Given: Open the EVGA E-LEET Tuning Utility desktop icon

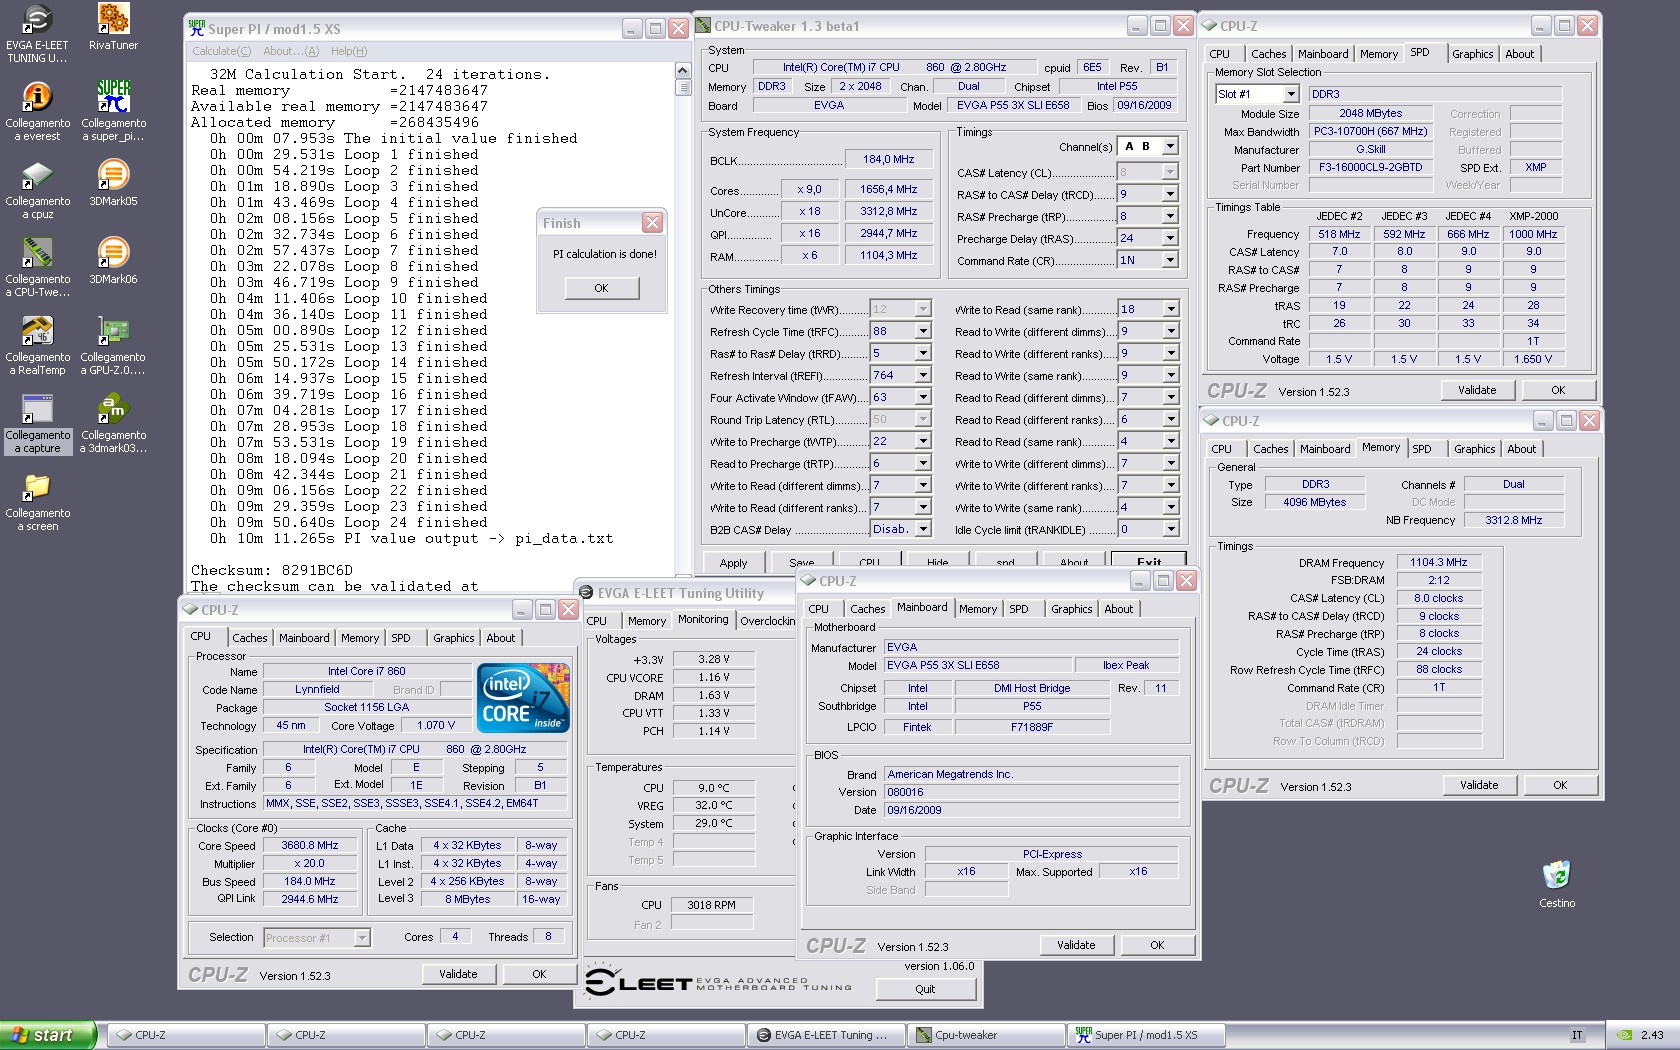Looking at the screenshot, I should click(37, 33).
